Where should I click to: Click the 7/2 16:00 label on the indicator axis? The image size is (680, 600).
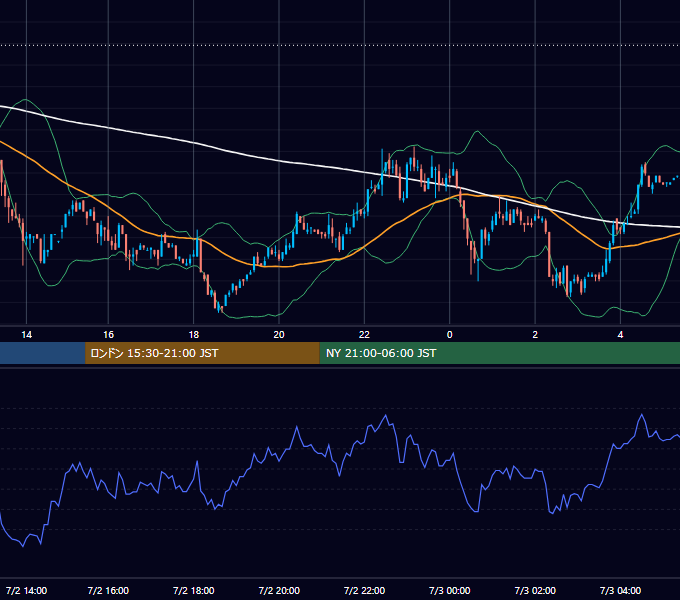108,590
